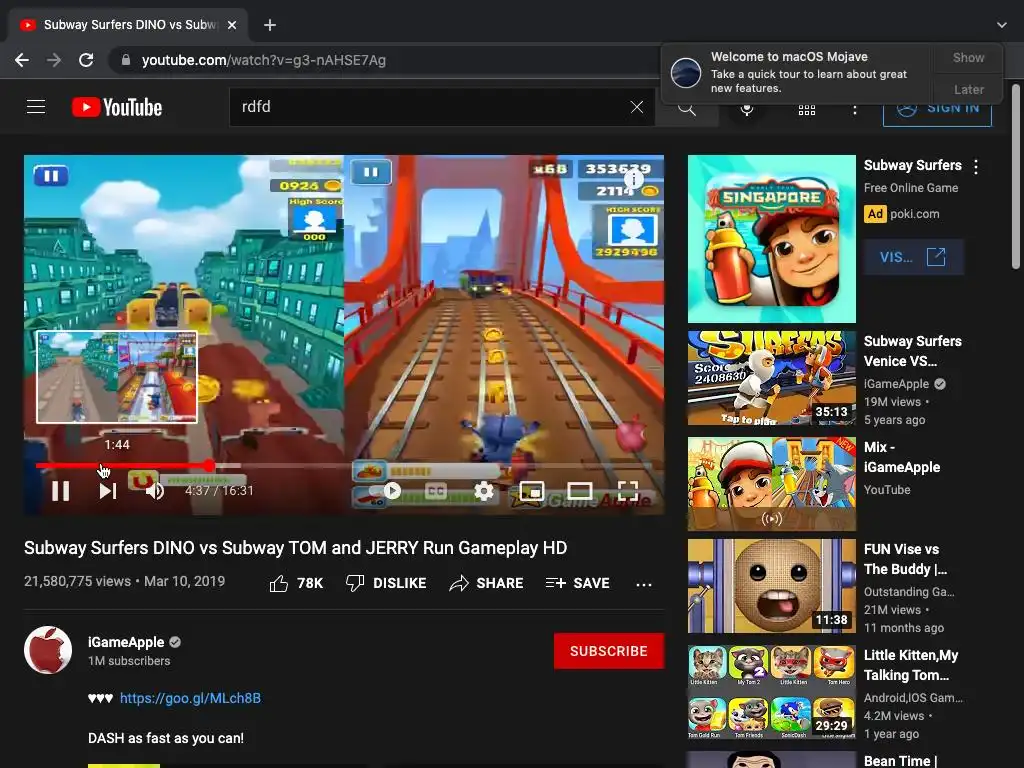Go forward in browser history

click(x=54, y=60)
